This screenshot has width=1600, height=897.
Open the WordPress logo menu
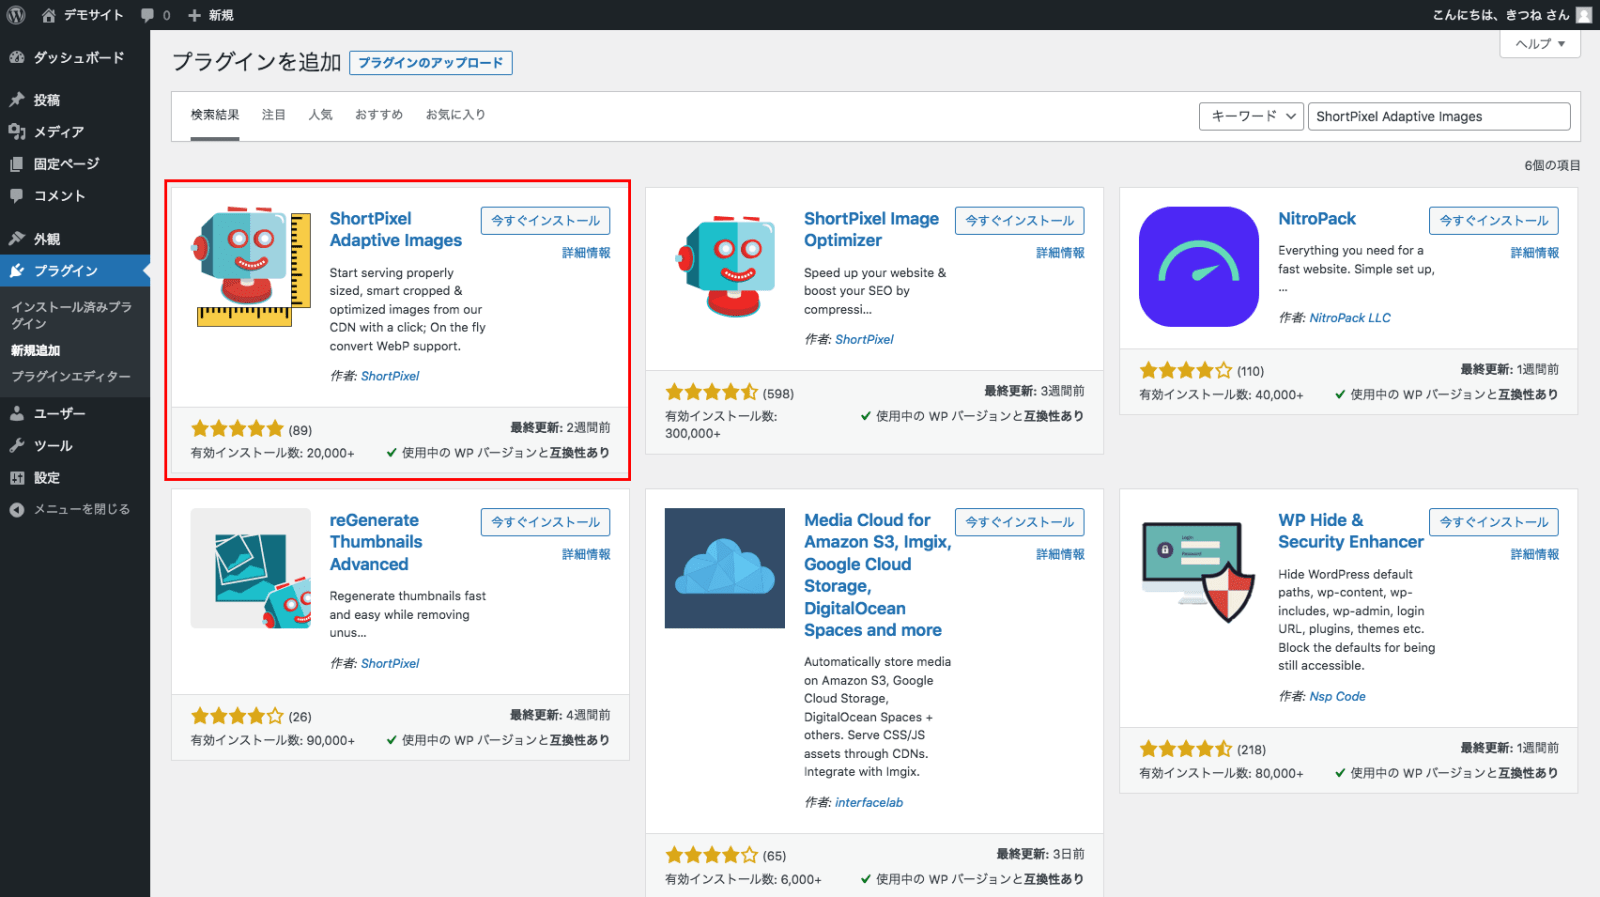click(16, 15)
